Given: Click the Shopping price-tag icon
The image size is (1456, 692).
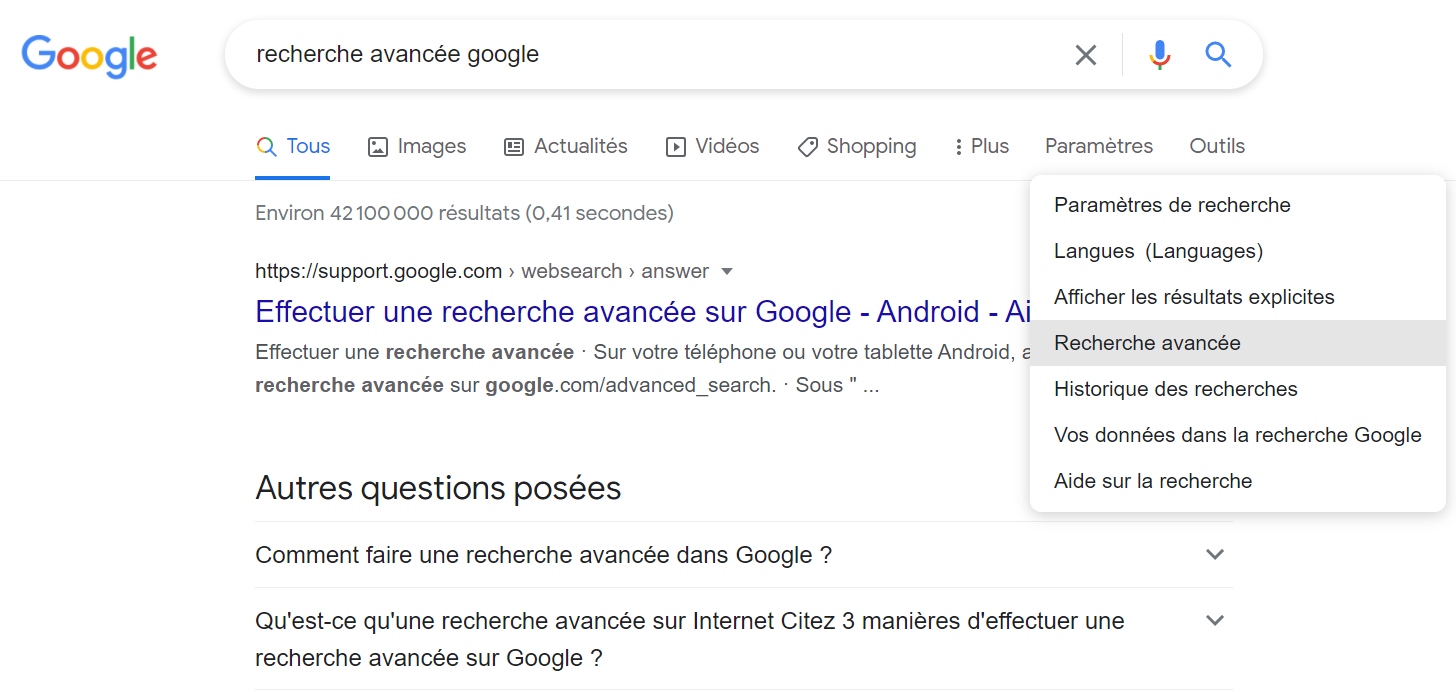Looking at the screenshot, I should point(807,146).
